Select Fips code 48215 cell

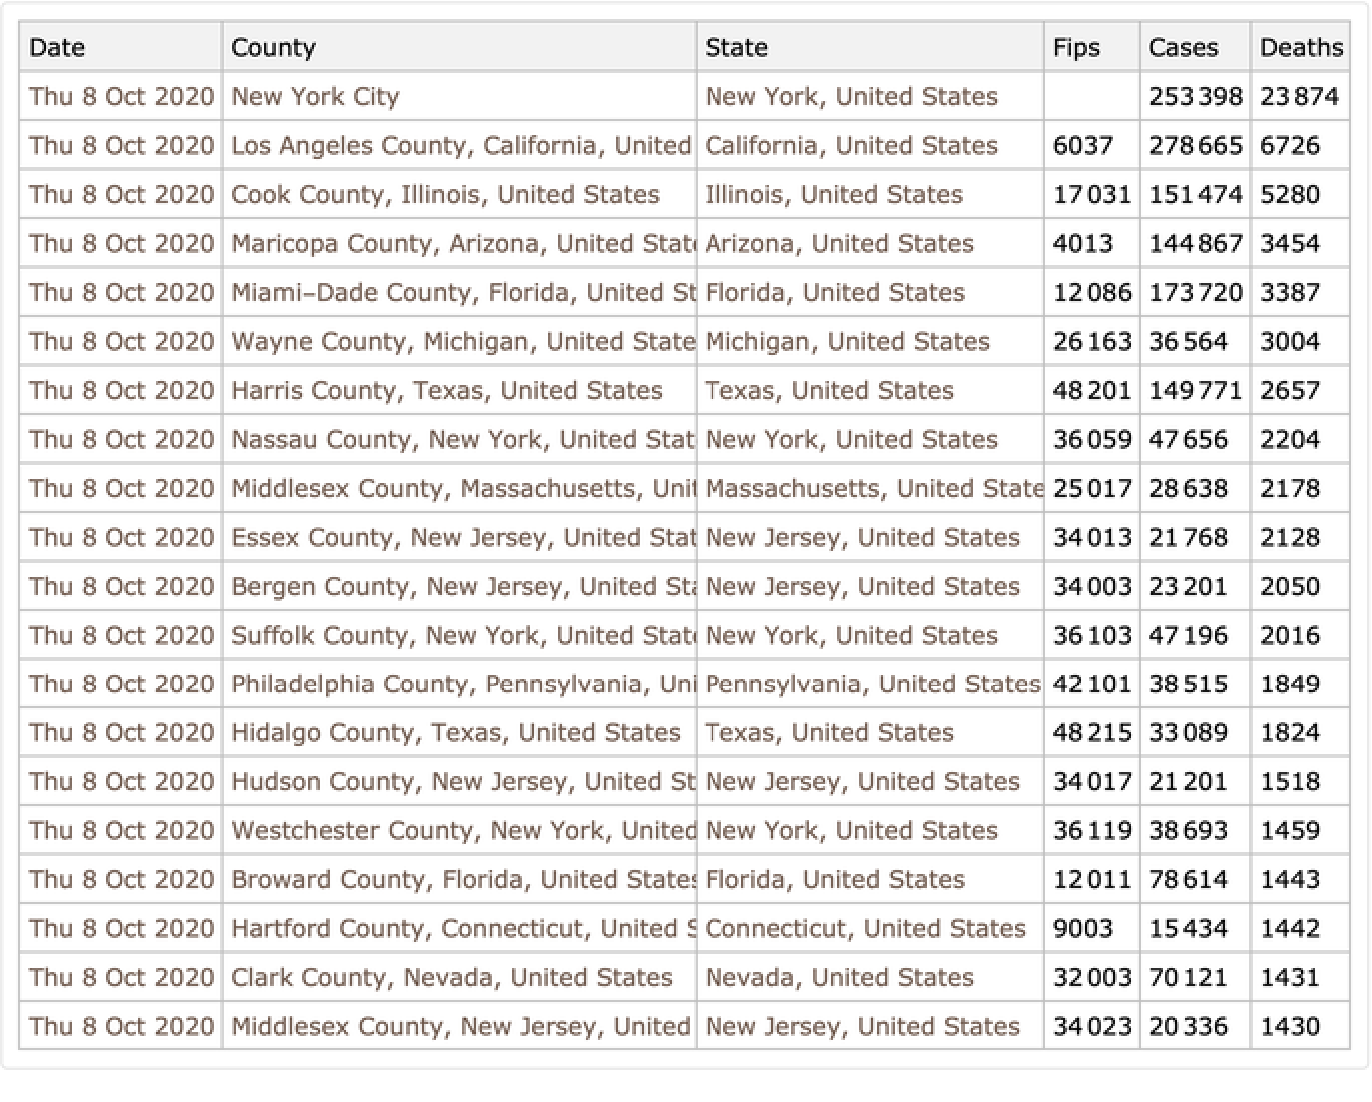[1091, 732]
